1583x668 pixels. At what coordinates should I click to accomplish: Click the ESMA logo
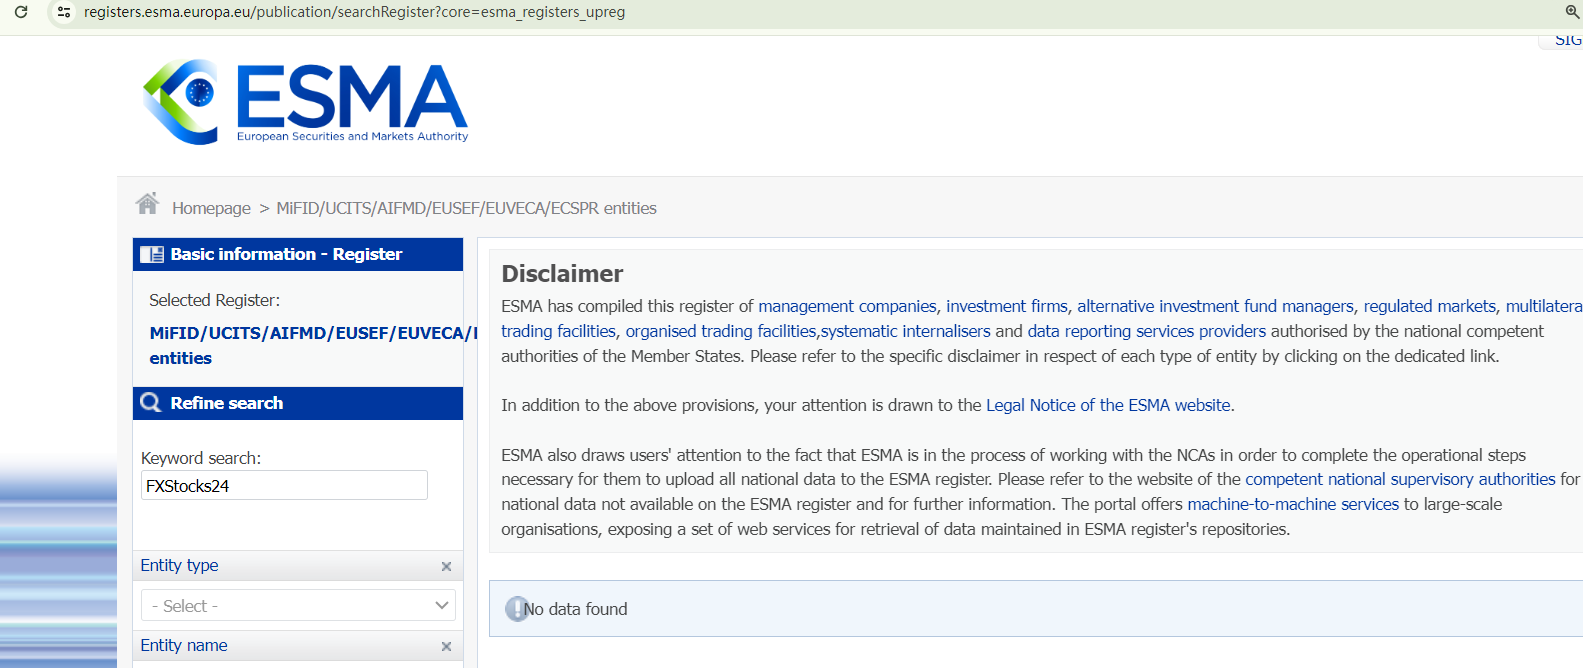click(x=305, y=102)
